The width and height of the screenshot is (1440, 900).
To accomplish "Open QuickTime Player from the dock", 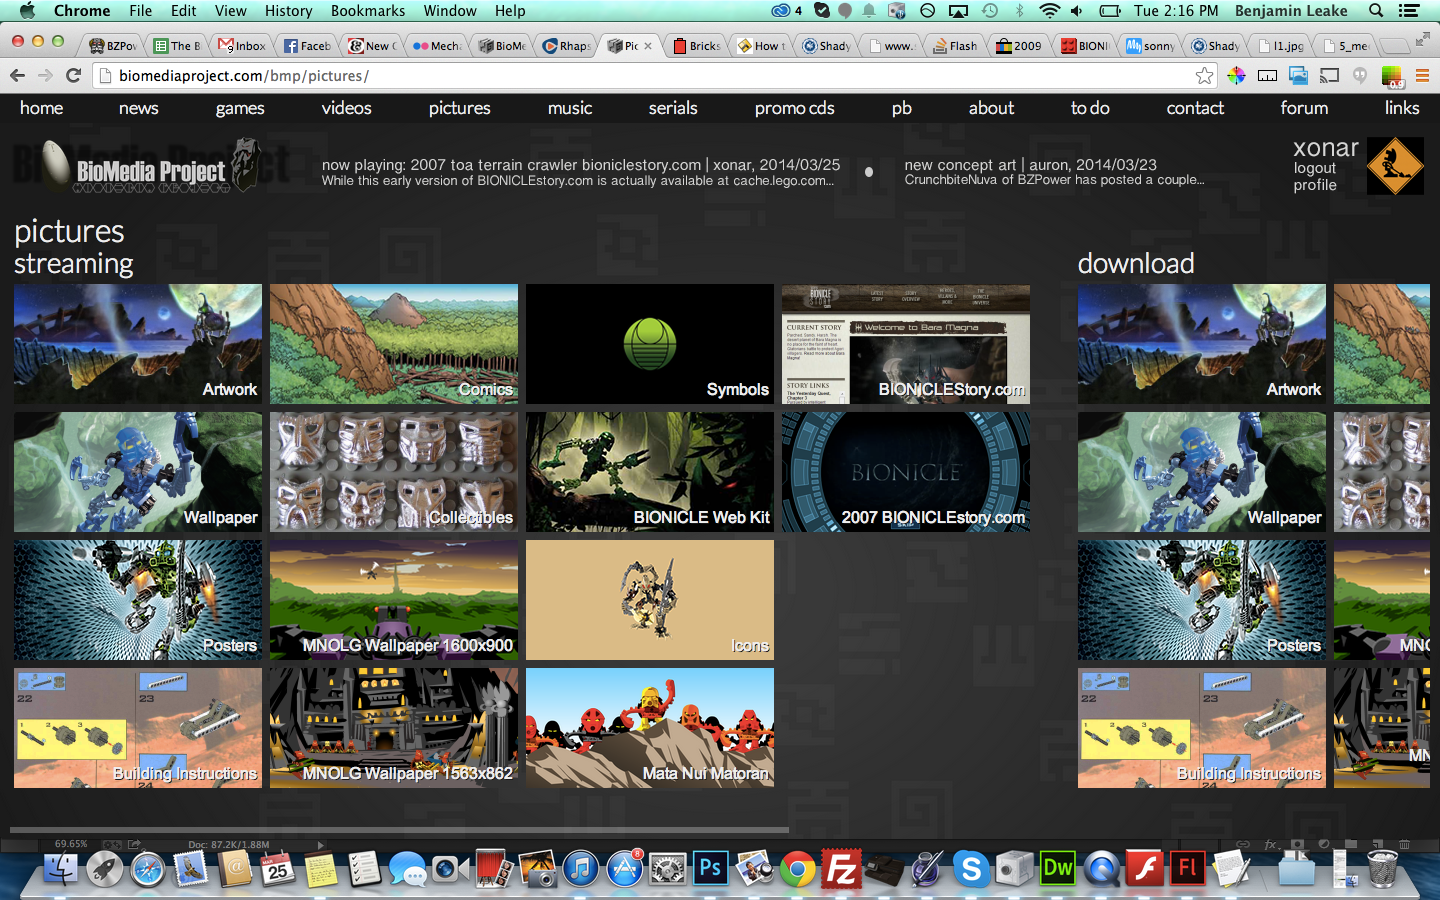I will (x=1101, y=868).
